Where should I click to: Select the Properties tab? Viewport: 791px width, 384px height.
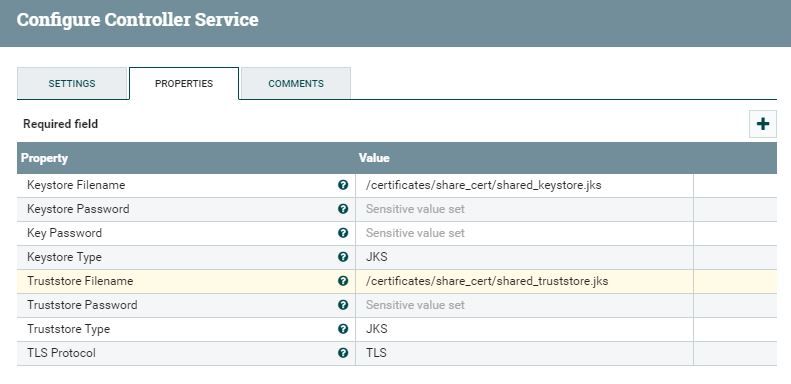[x=184, y=84]
